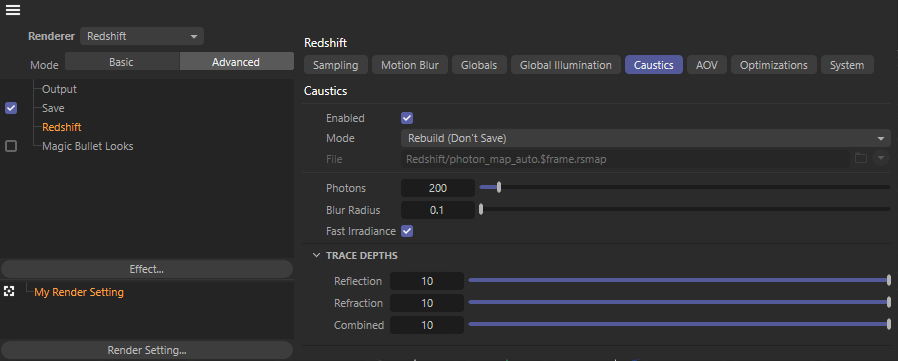Uncheck the Fast Irradiance checkbox
Image resolution: width=898 pixels, height=361 pixels.
pyautogui.click(x=407, y=231)
